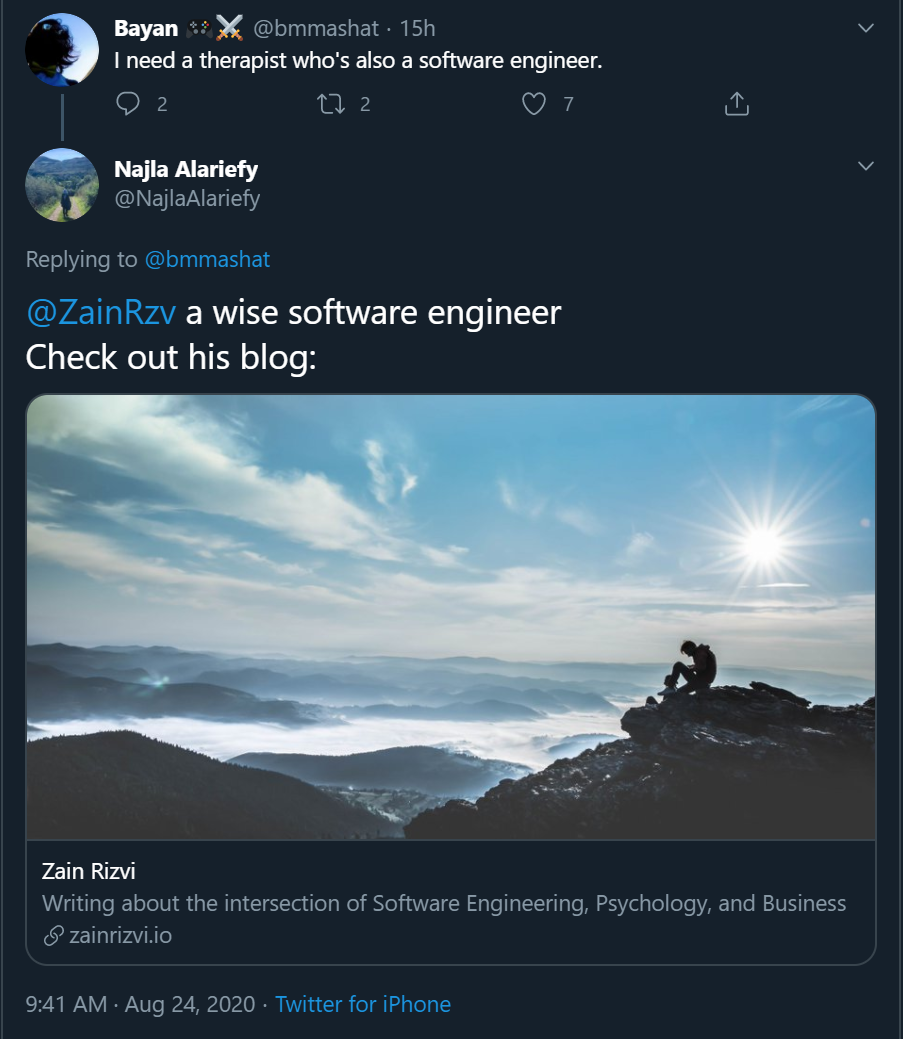This screenshot has width=903, height=1039.
Task: Click the 15h timestamp on Bayan's tweet
Action: pyautogui.click(x=417, y=28)
